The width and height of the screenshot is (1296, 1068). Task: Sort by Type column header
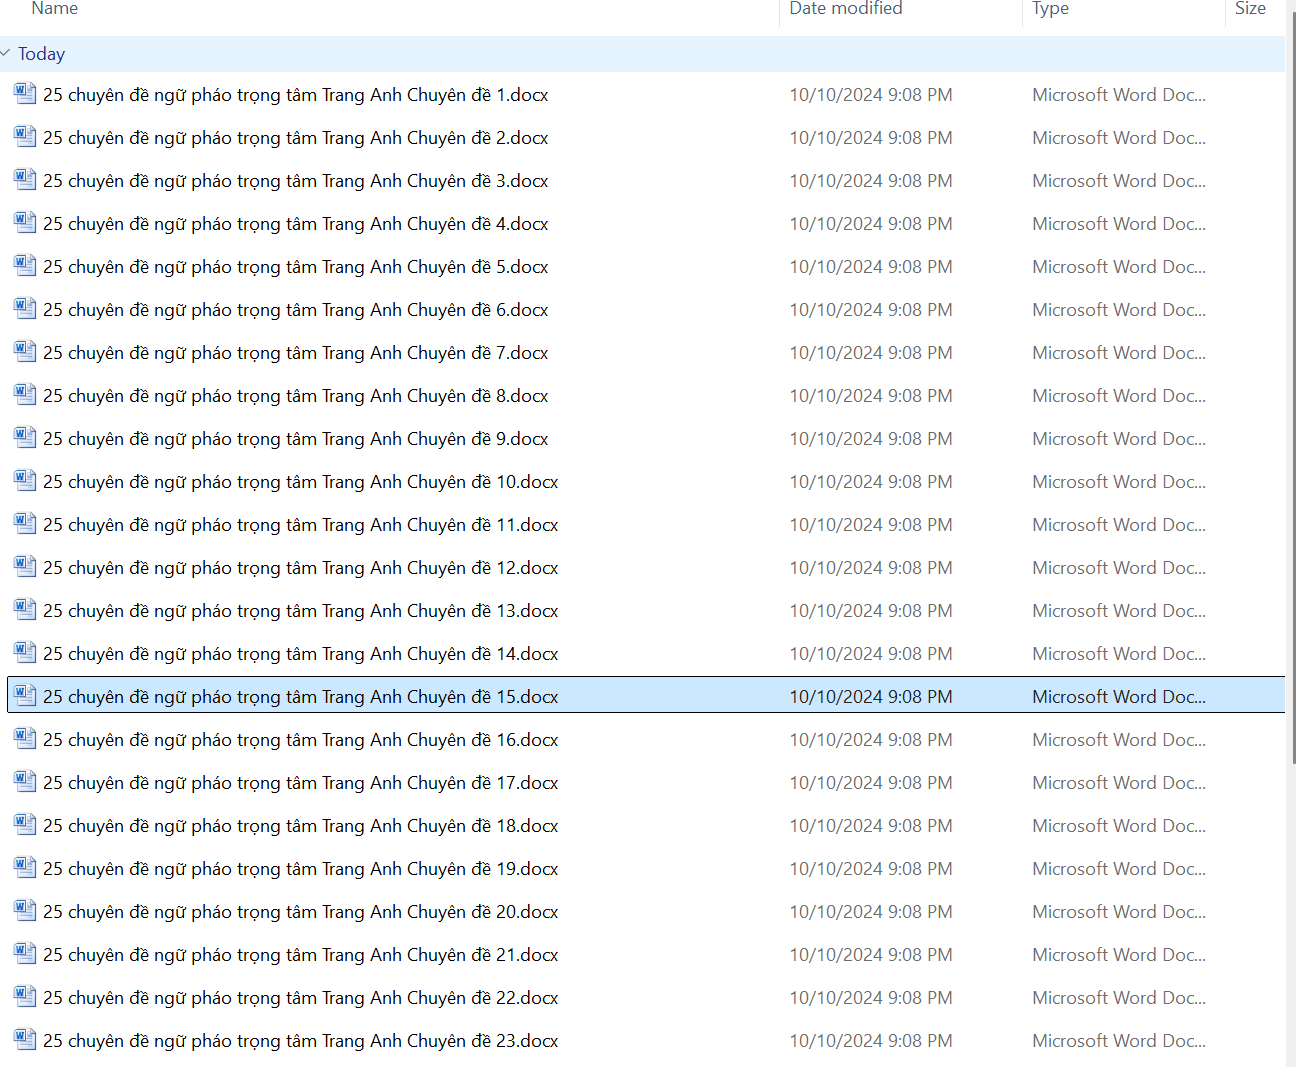[x=1050, y=8]
